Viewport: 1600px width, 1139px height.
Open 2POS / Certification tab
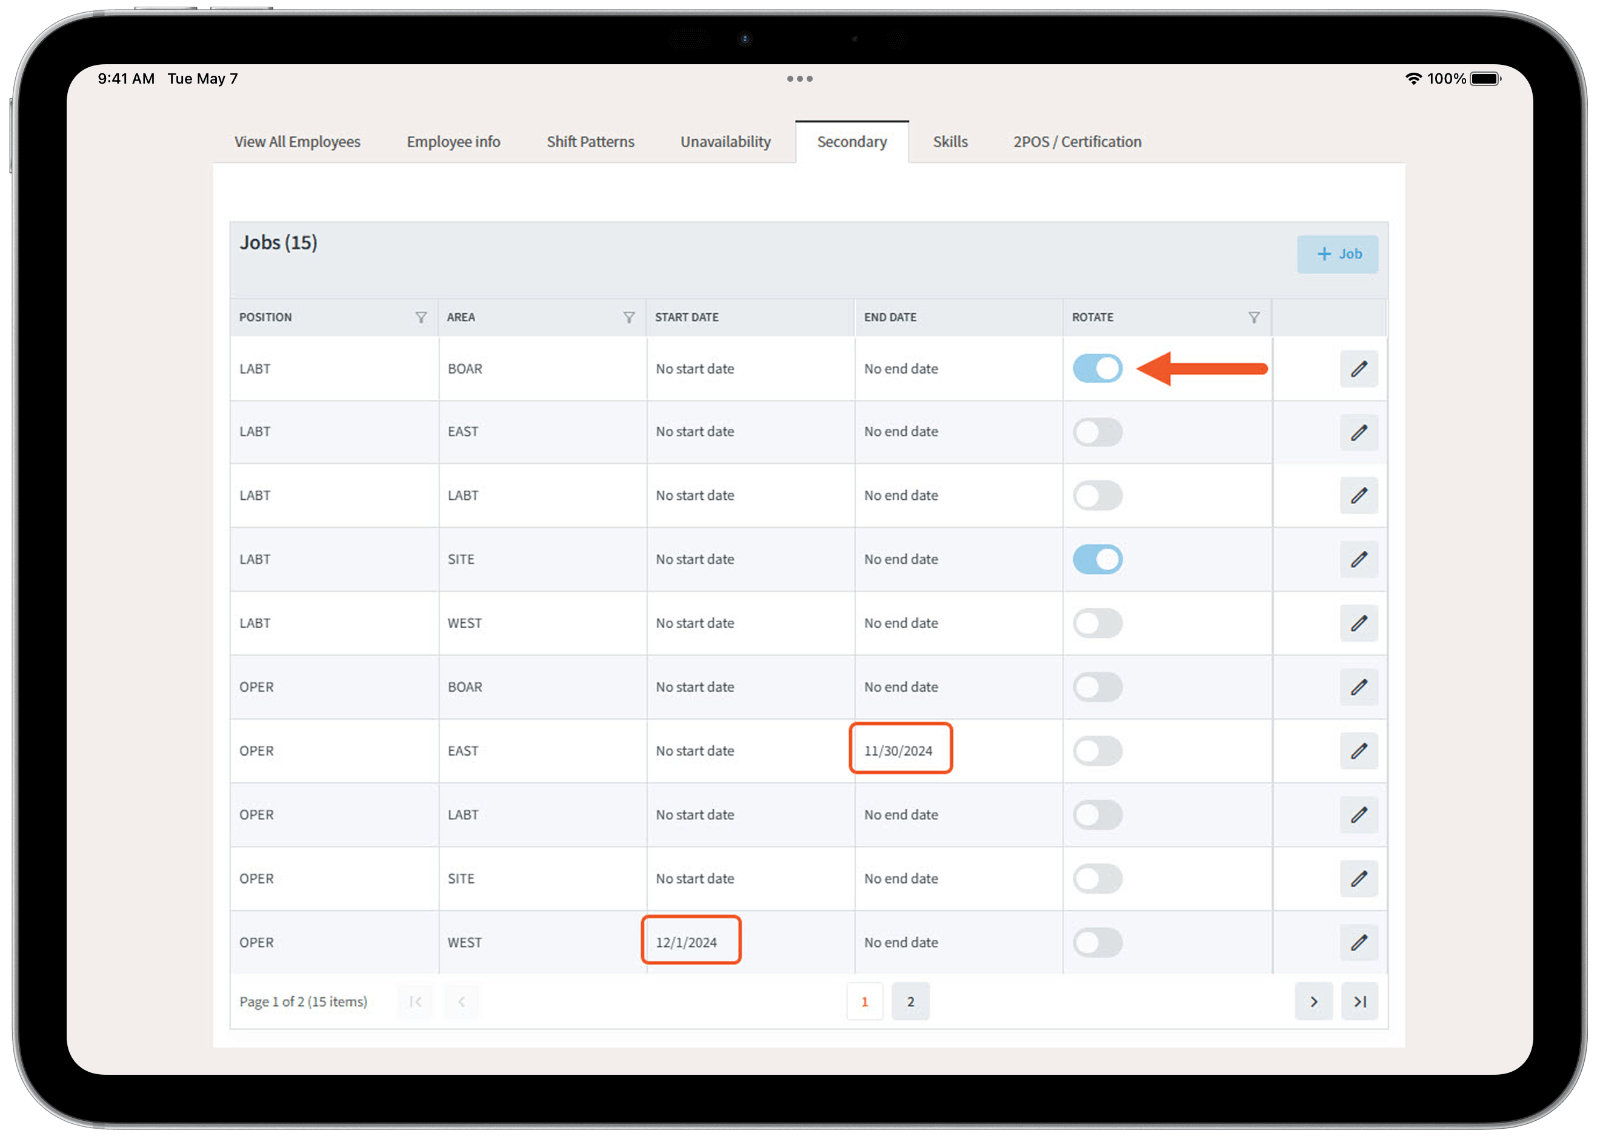tap(1077, 142)
